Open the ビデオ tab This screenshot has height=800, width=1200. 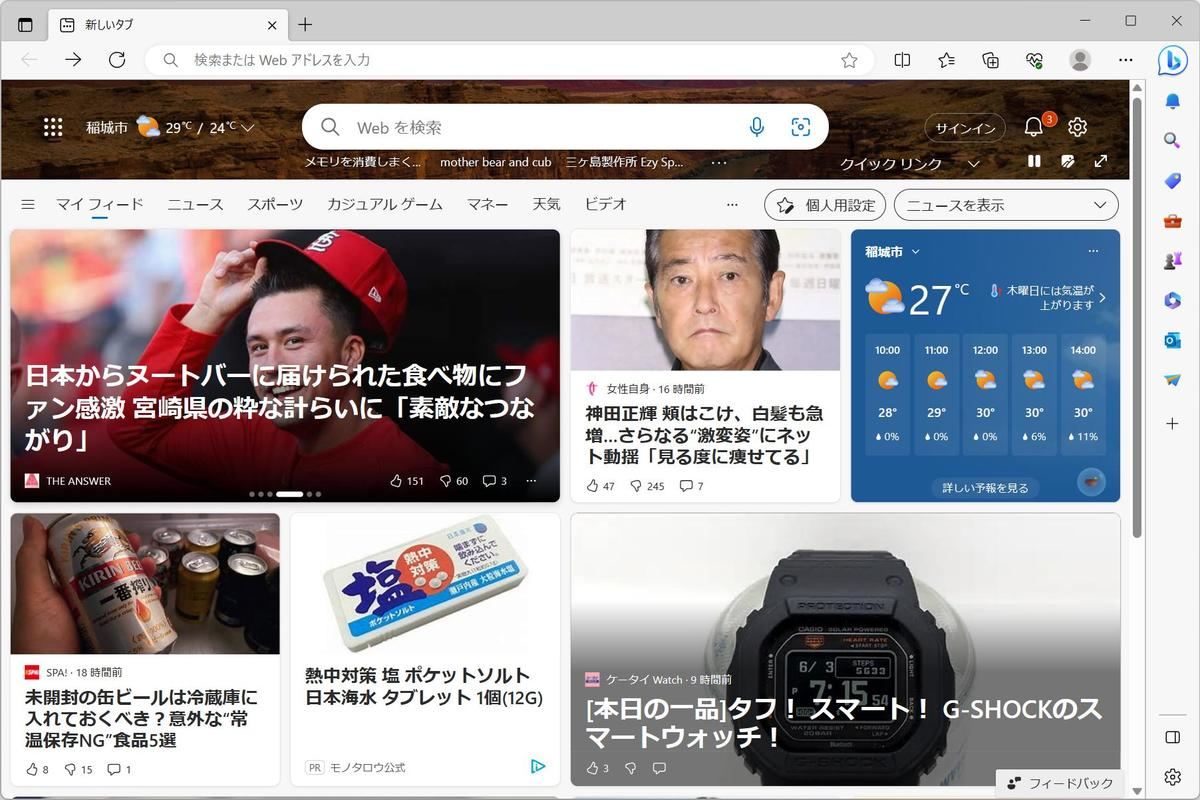tap(605, 204)
